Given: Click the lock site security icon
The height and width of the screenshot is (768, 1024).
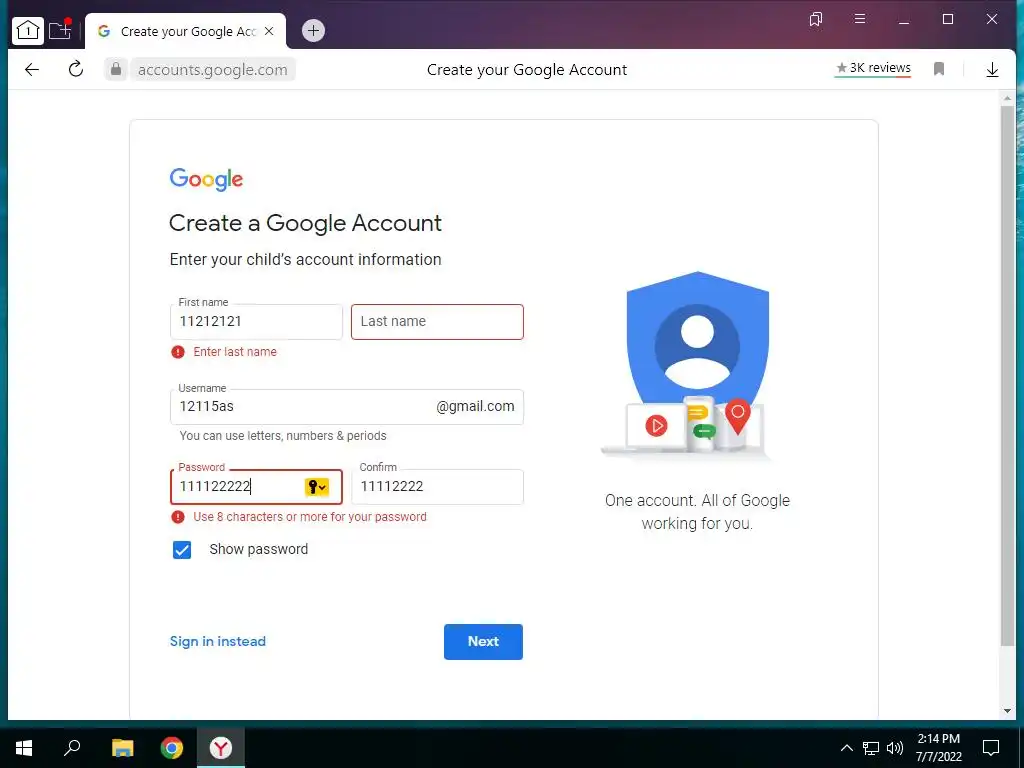Looking at the screenshot, I should (x=116, y=69).
